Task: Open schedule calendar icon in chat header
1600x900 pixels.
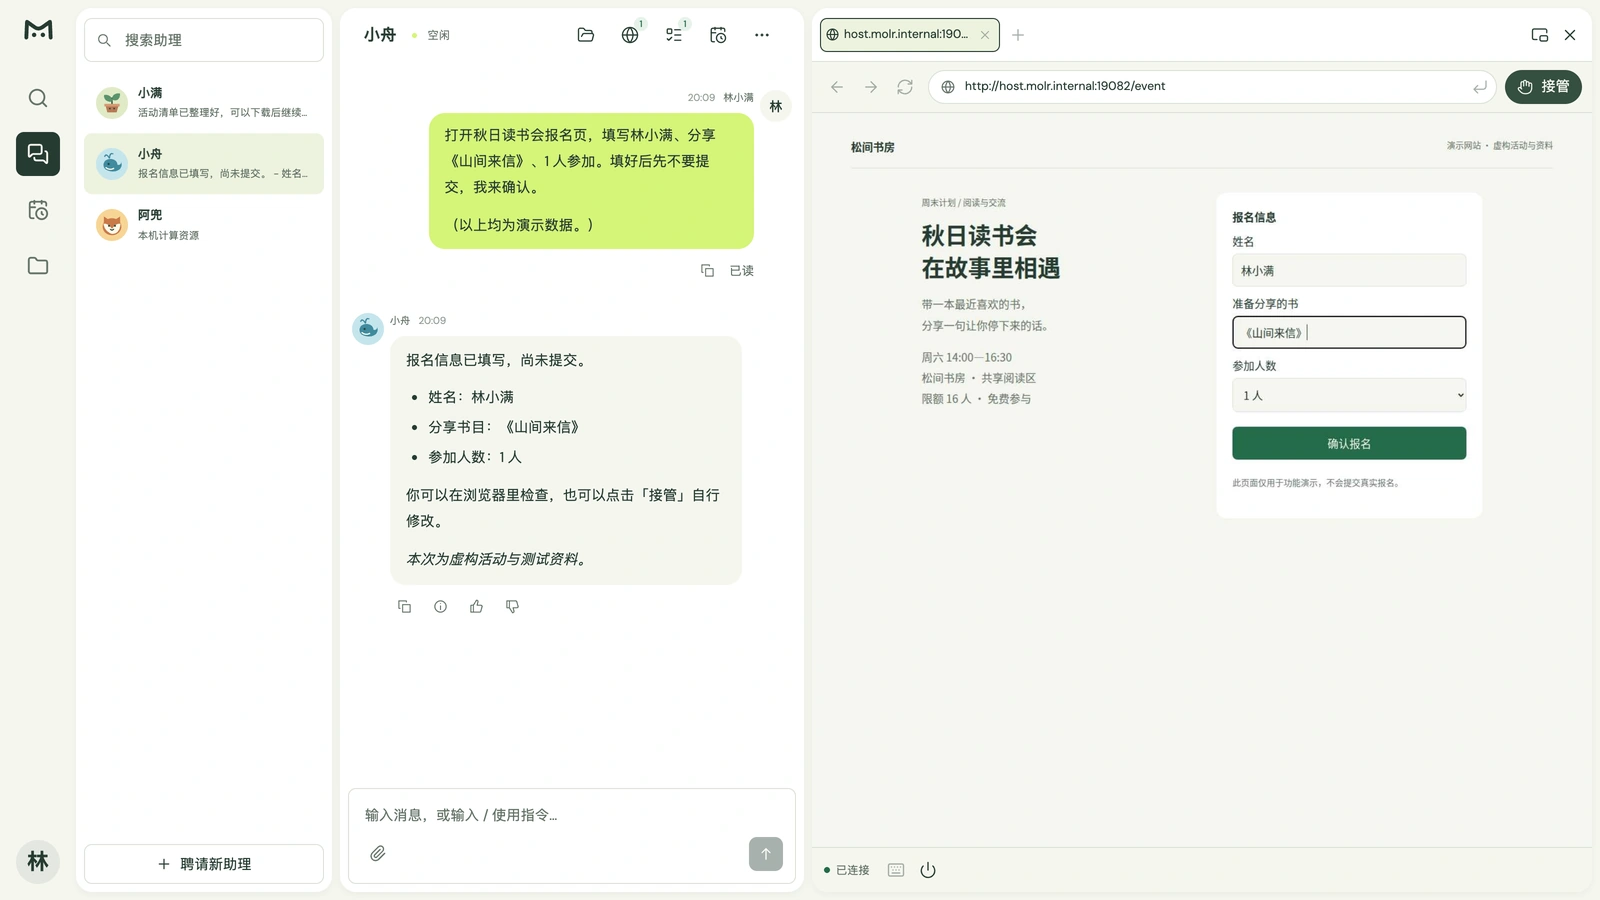Action: 718,35
